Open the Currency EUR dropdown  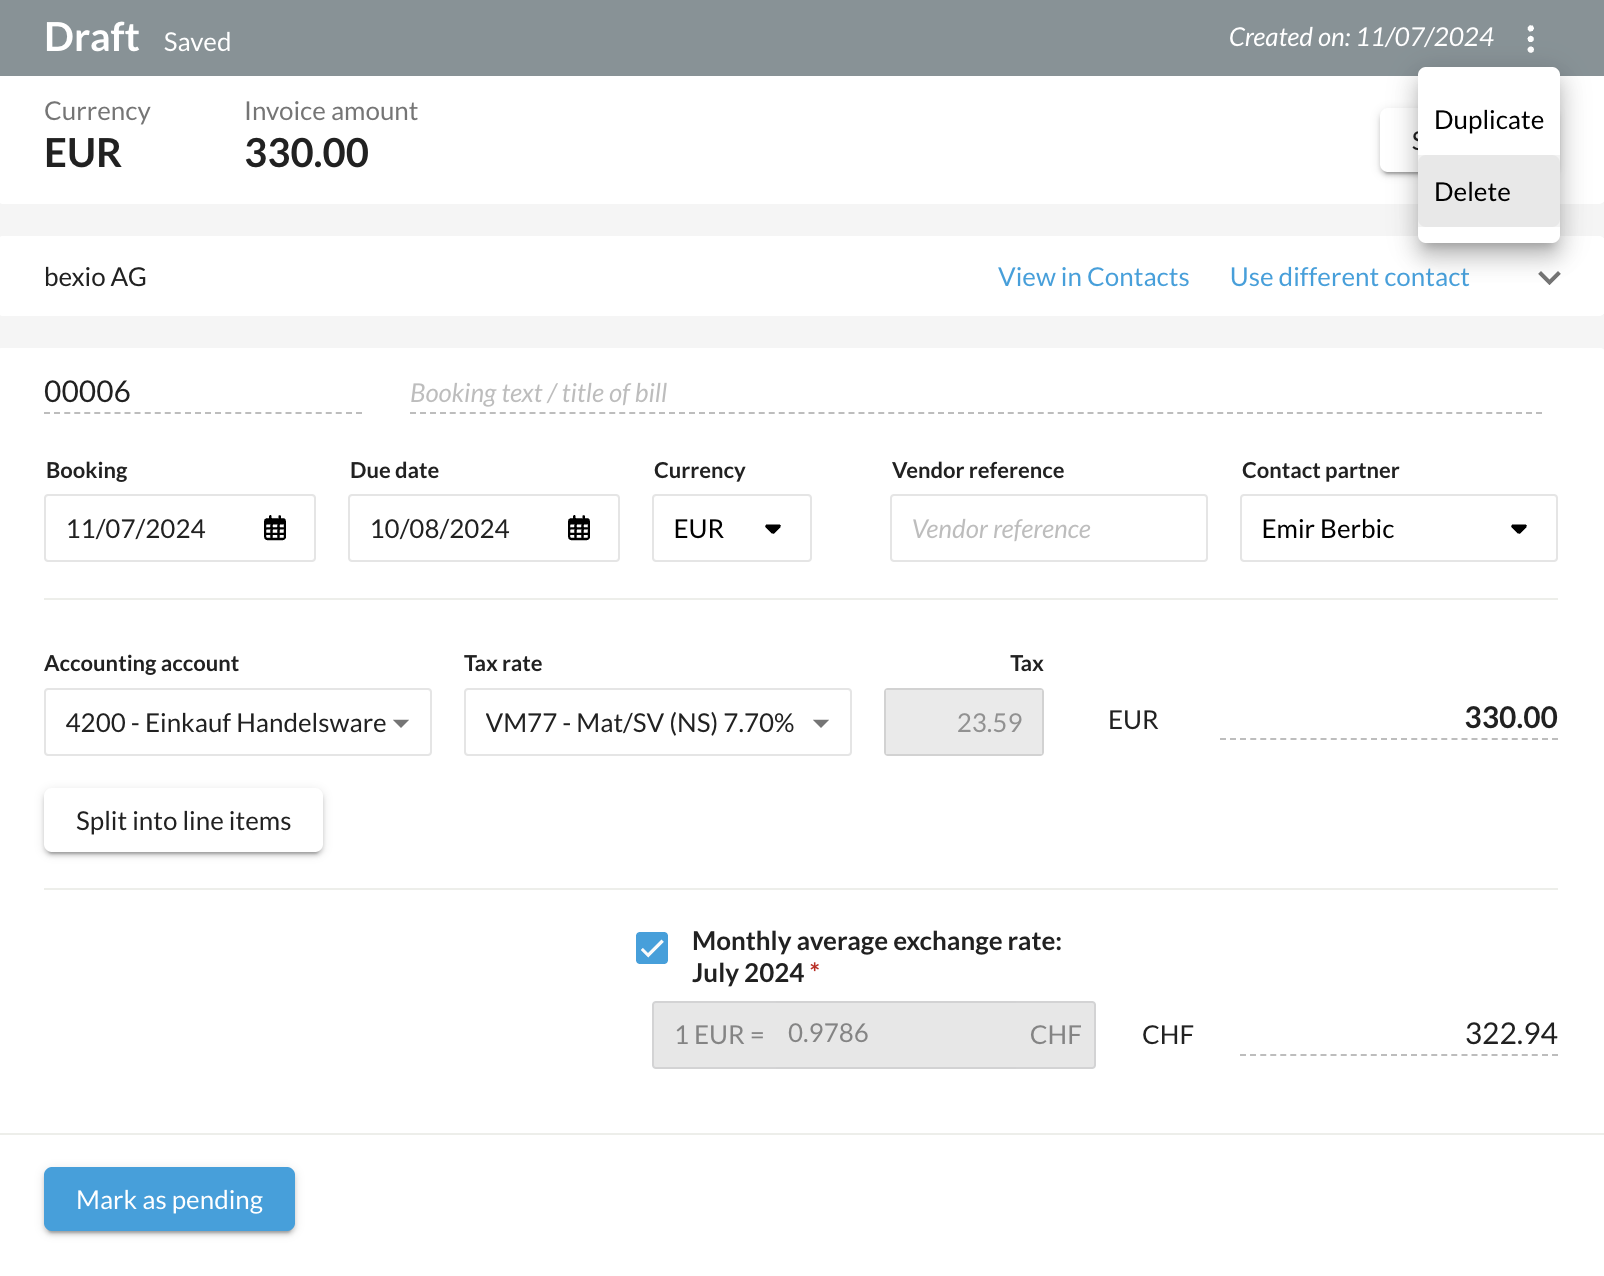click(x=731, y=529)
